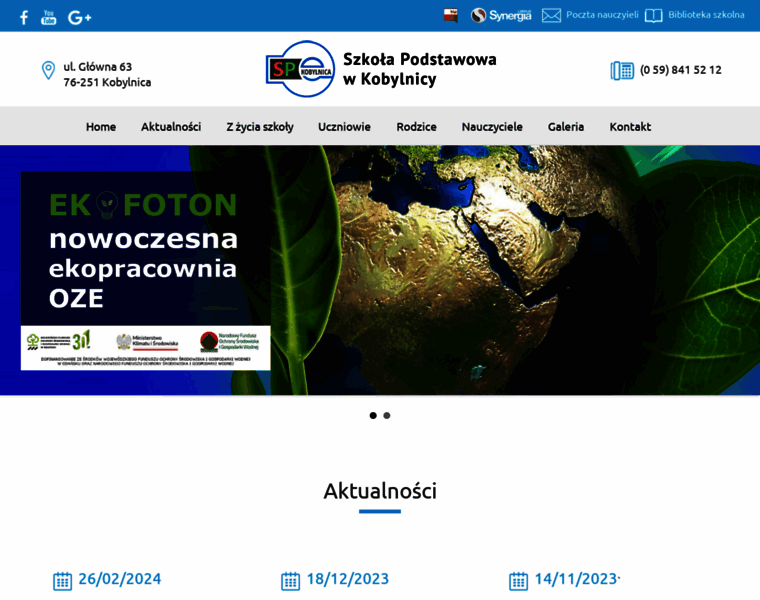Open the Uczniowie menu item
Screen dimensions: 760x600
coord(345,127)
